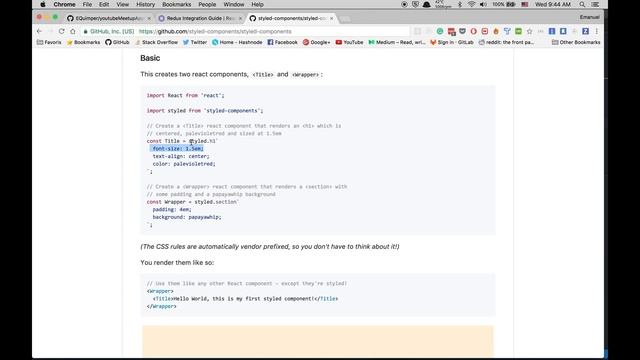Click the blue funnel extension icon
640x360 pixels.
(x=507, y=31)
